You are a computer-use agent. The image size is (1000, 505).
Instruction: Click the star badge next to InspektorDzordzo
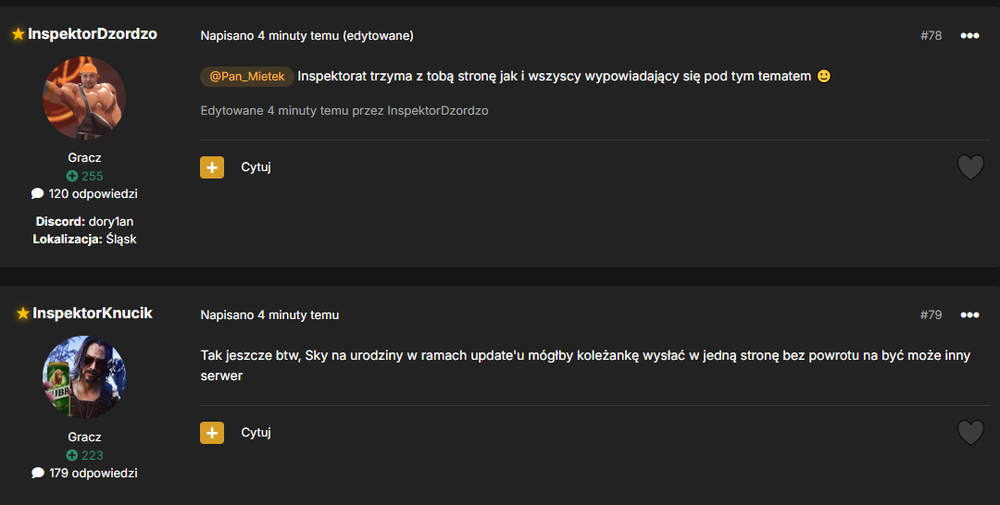[18, 34]
